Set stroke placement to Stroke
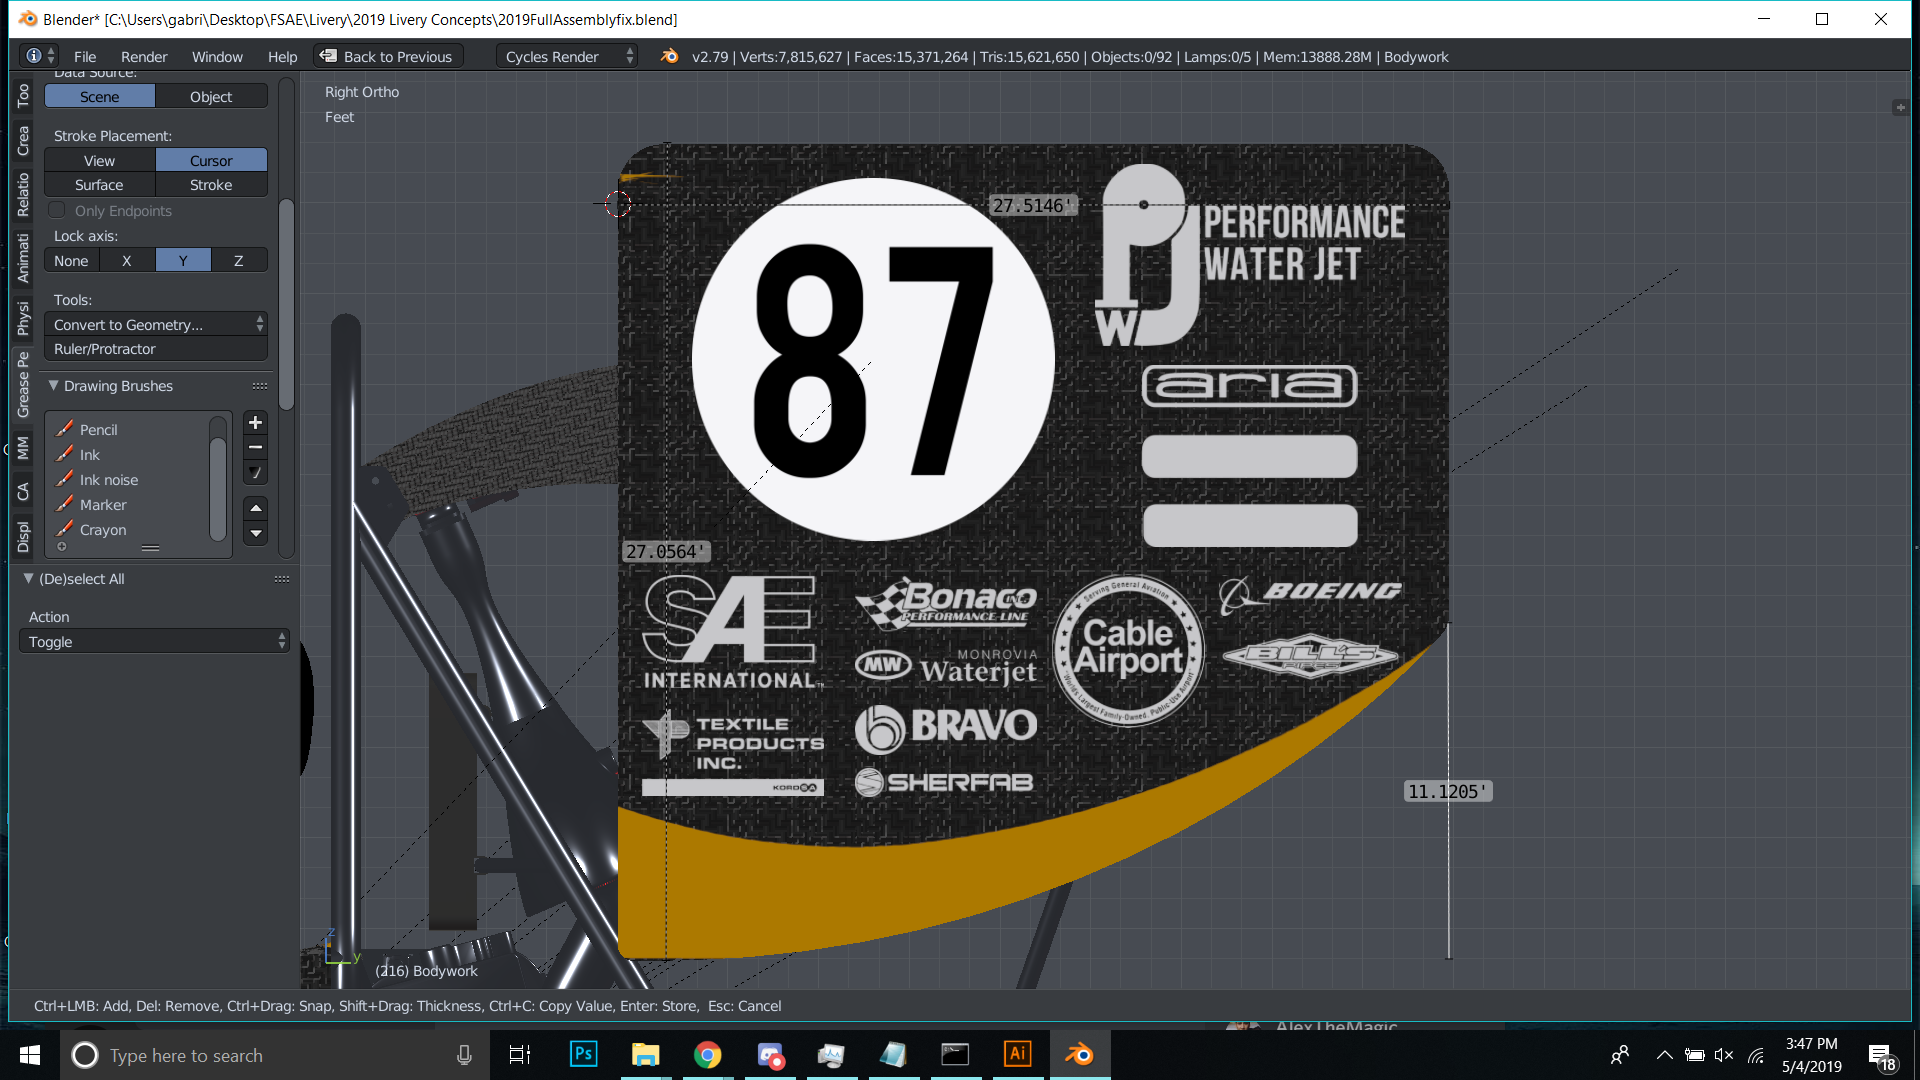The width and height of the screenshot is (1920, 1080). click(x=211, y=185)
